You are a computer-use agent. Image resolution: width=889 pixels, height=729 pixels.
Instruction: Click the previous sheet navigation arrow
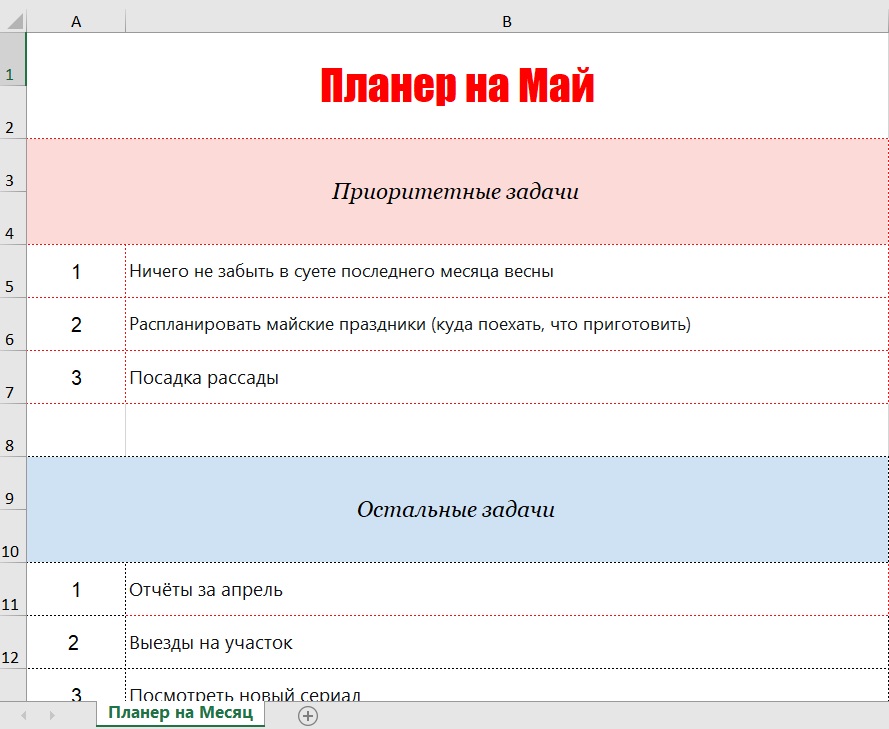[24, 715]
